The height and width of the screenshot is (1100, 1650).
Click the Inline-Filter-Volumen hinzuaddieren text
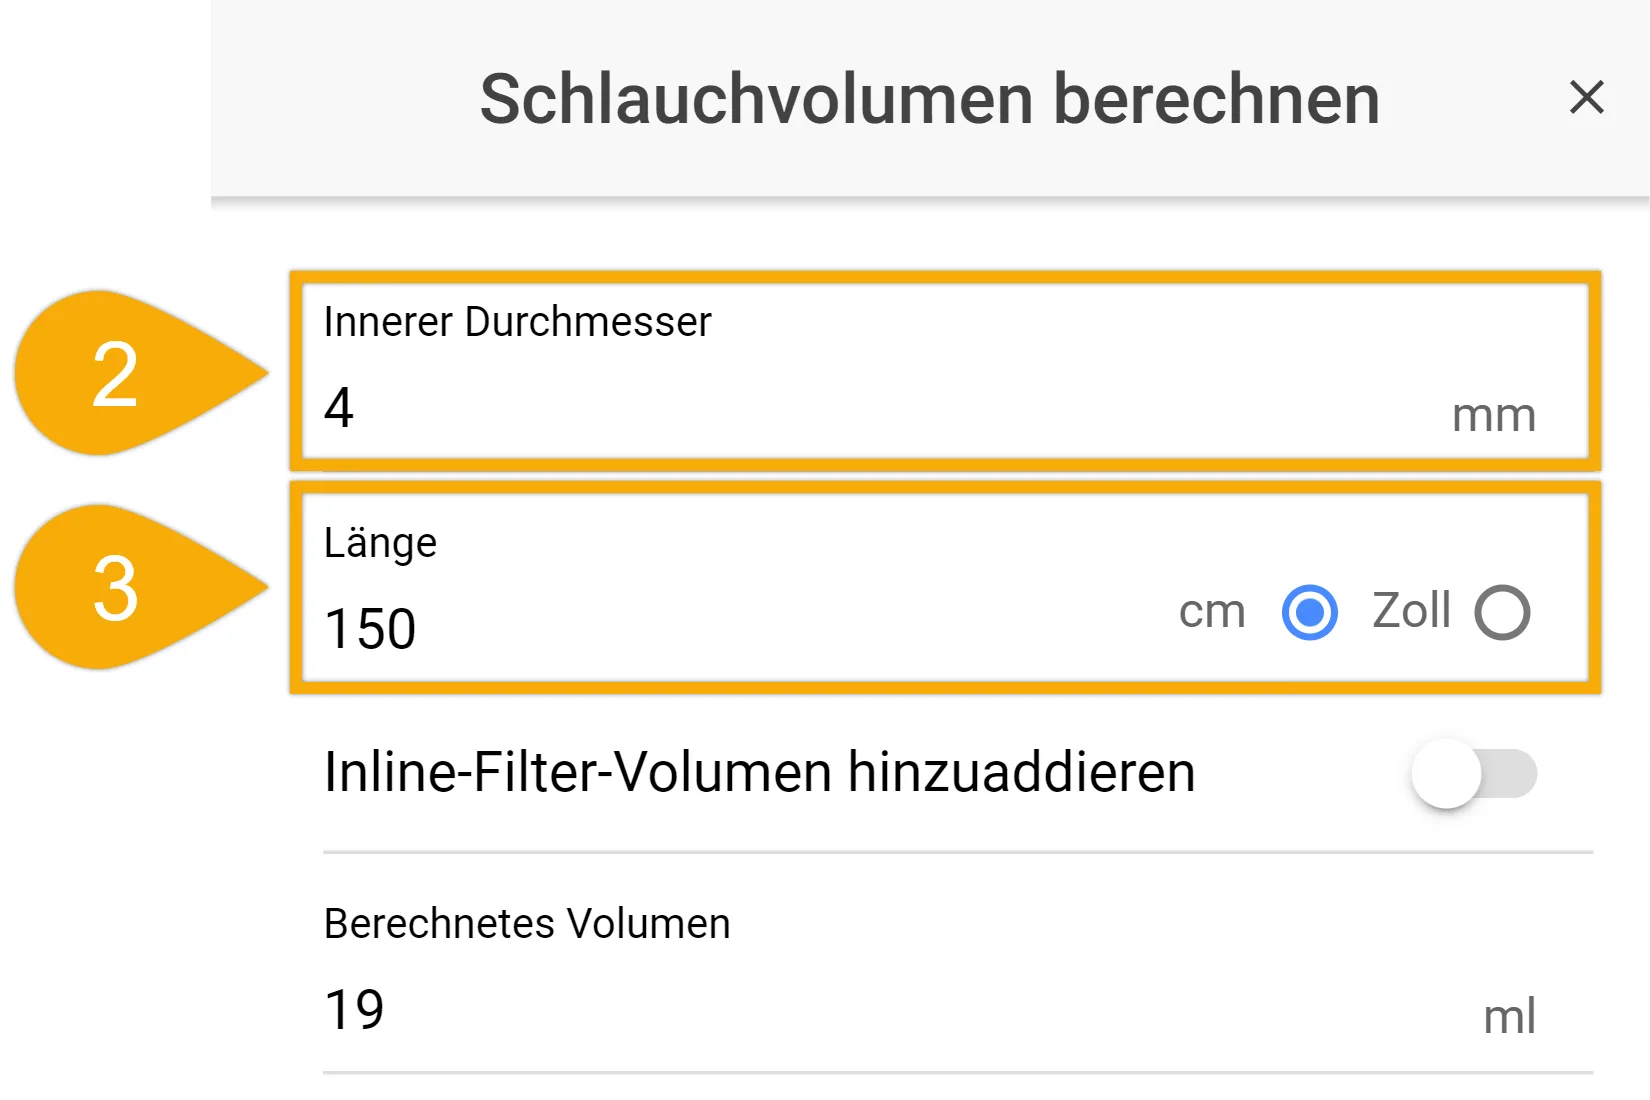759,773
